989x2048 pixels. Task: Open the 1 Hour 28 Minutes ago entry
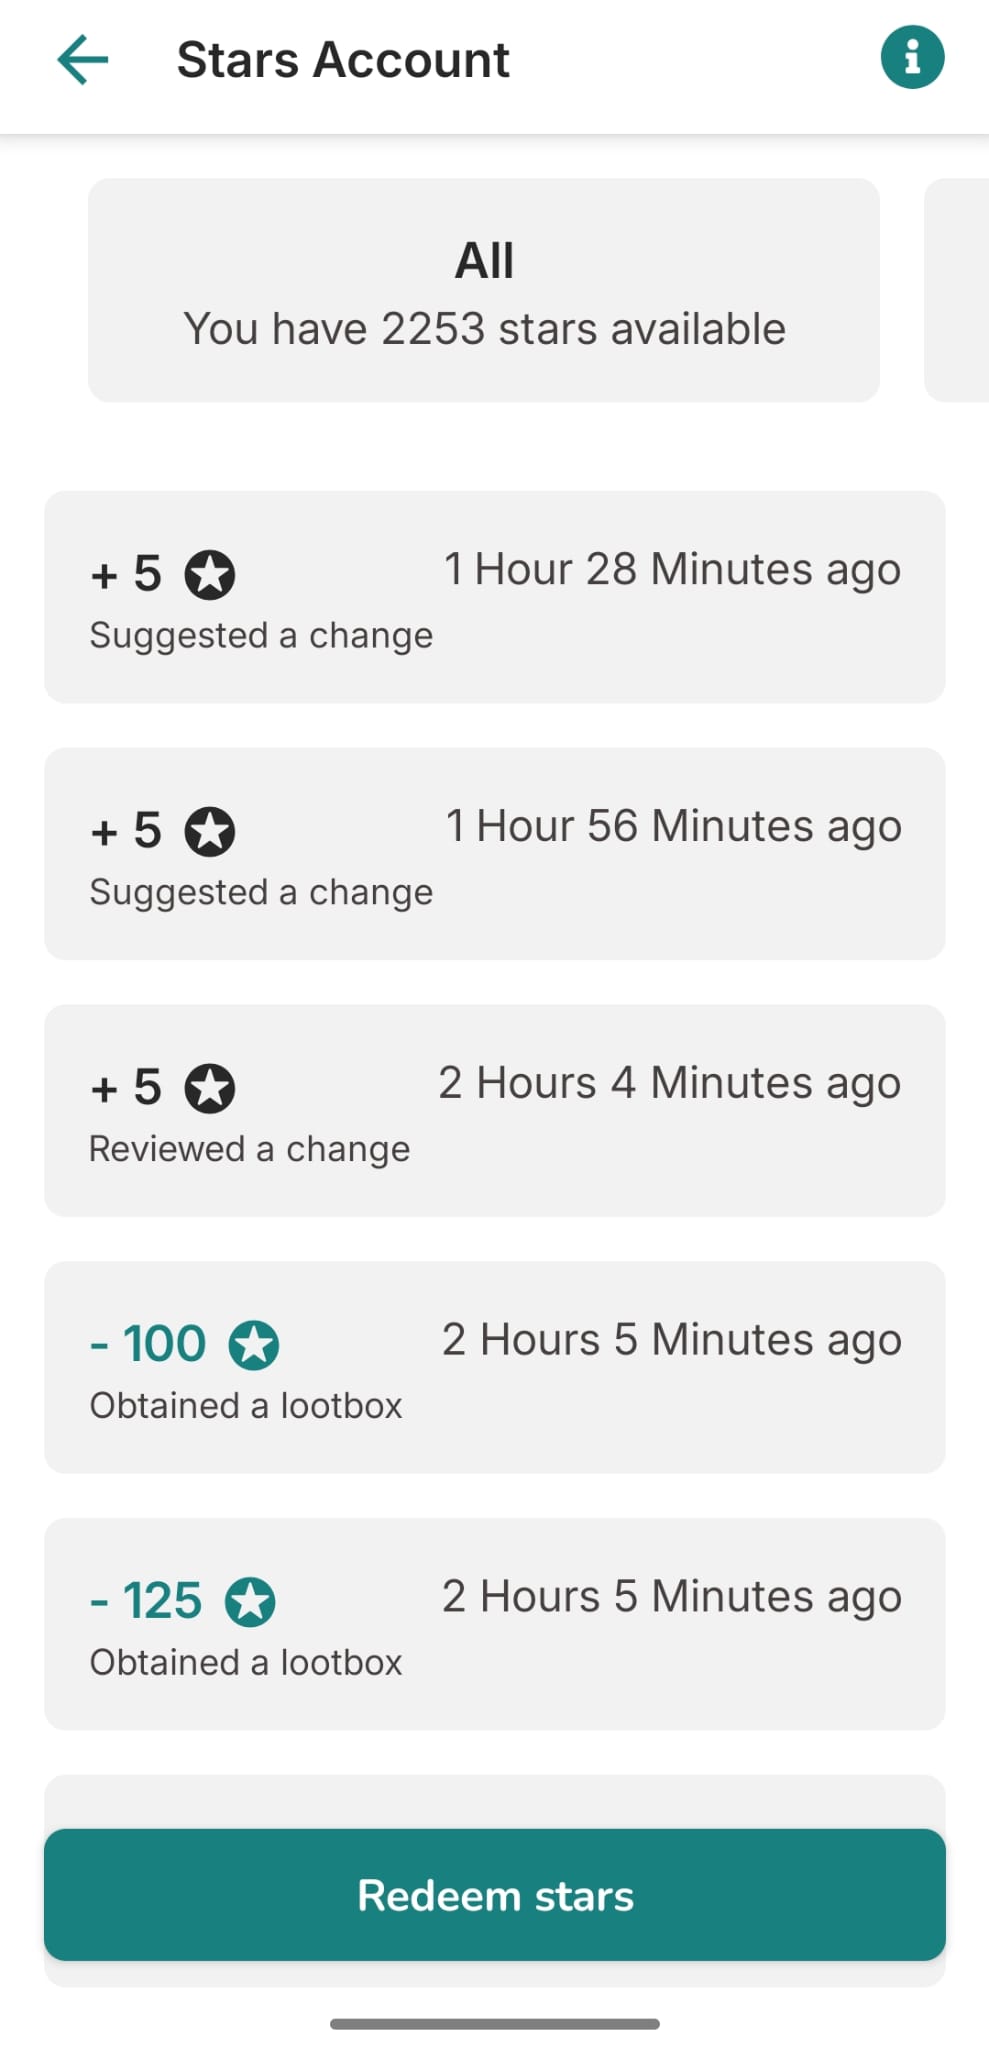tap(494, 597)
